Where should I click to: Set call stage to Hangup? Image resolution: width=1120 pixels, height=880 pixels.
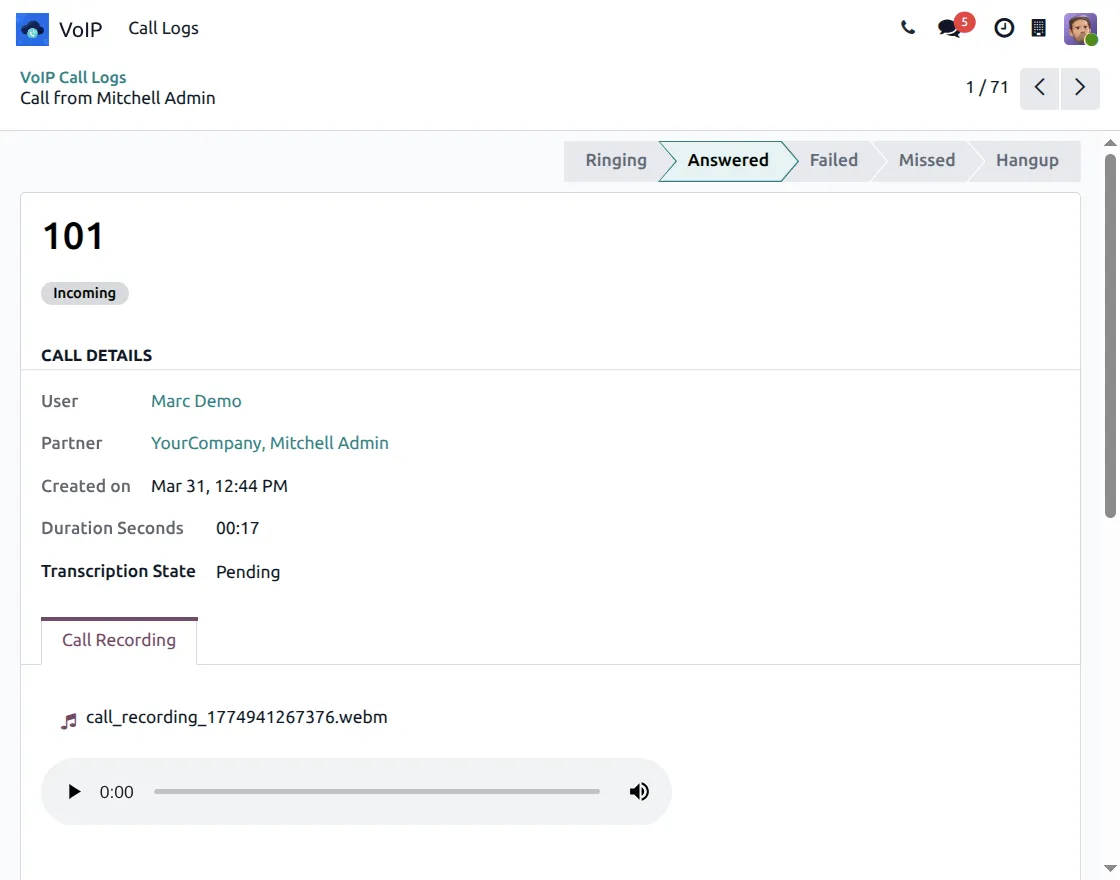coord(1028,160)
